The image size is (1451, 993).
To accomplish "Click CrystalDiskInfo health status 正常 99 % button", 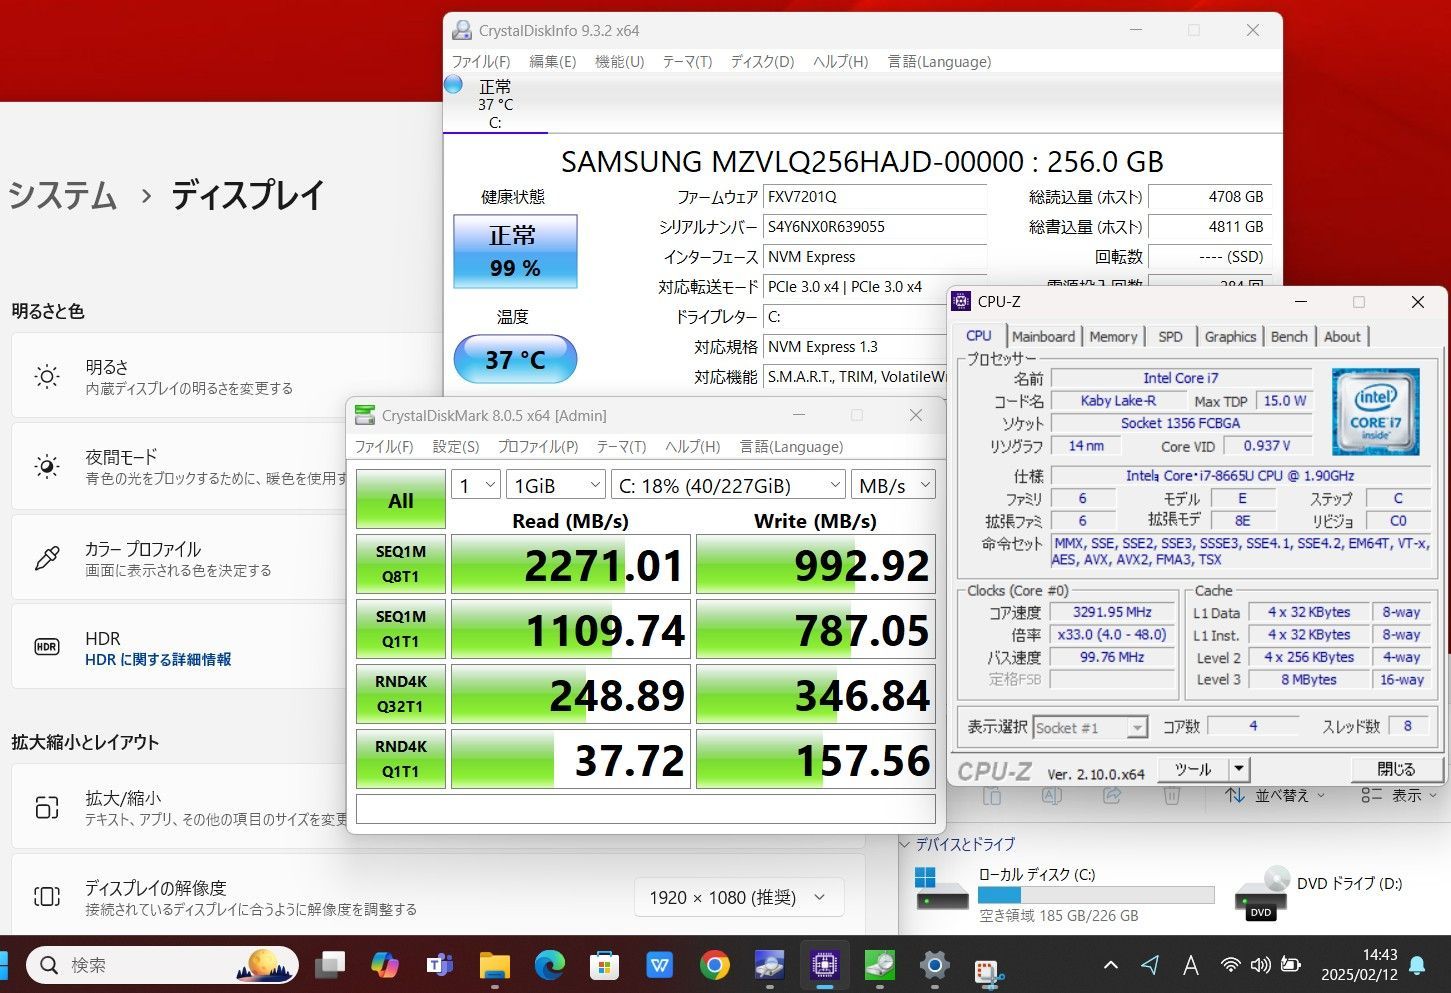I will (x=515, y=252).
